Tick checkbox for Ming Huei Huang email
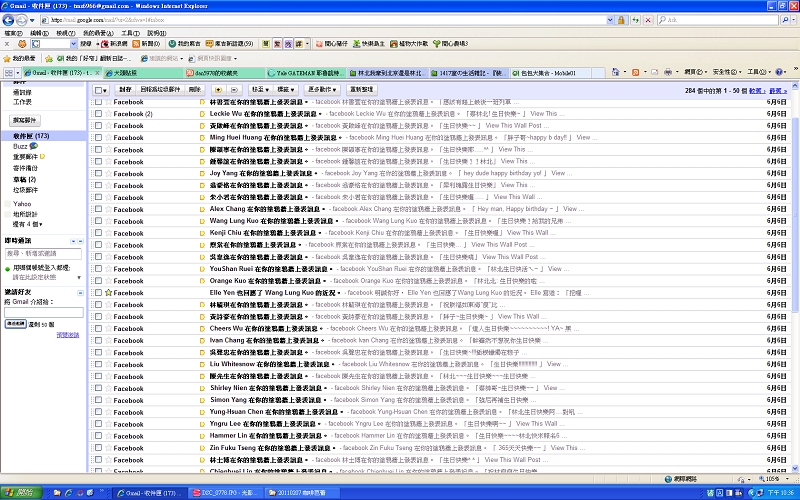 tap(98, 138)
